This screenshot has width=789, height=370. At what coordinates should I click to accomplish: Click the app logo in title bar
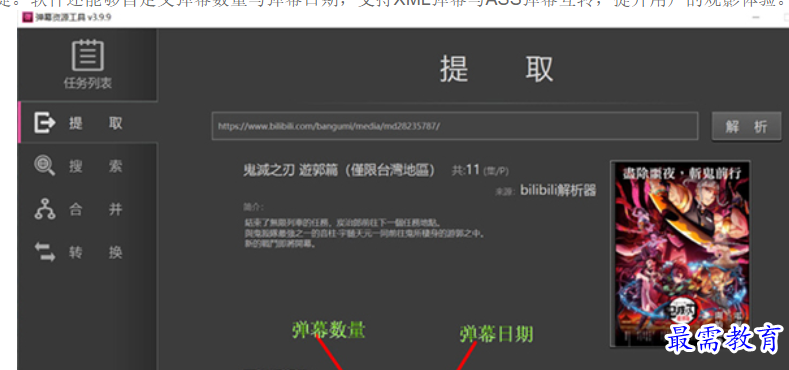28,18
